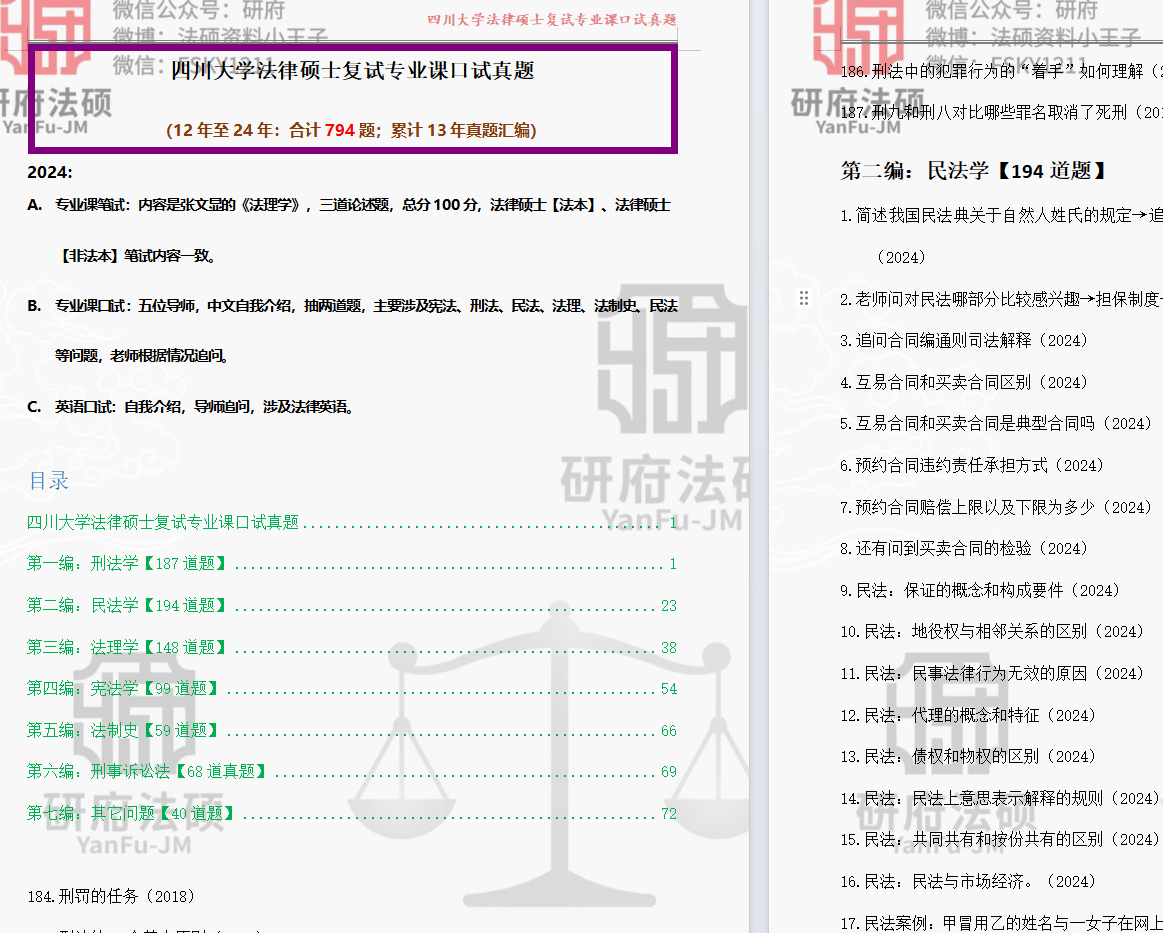Screen dimensions: 1163x933
Task: Click question 7 预约合同赔偿上限以及下限
Action: pyautogui.click(x=996, y=507)
